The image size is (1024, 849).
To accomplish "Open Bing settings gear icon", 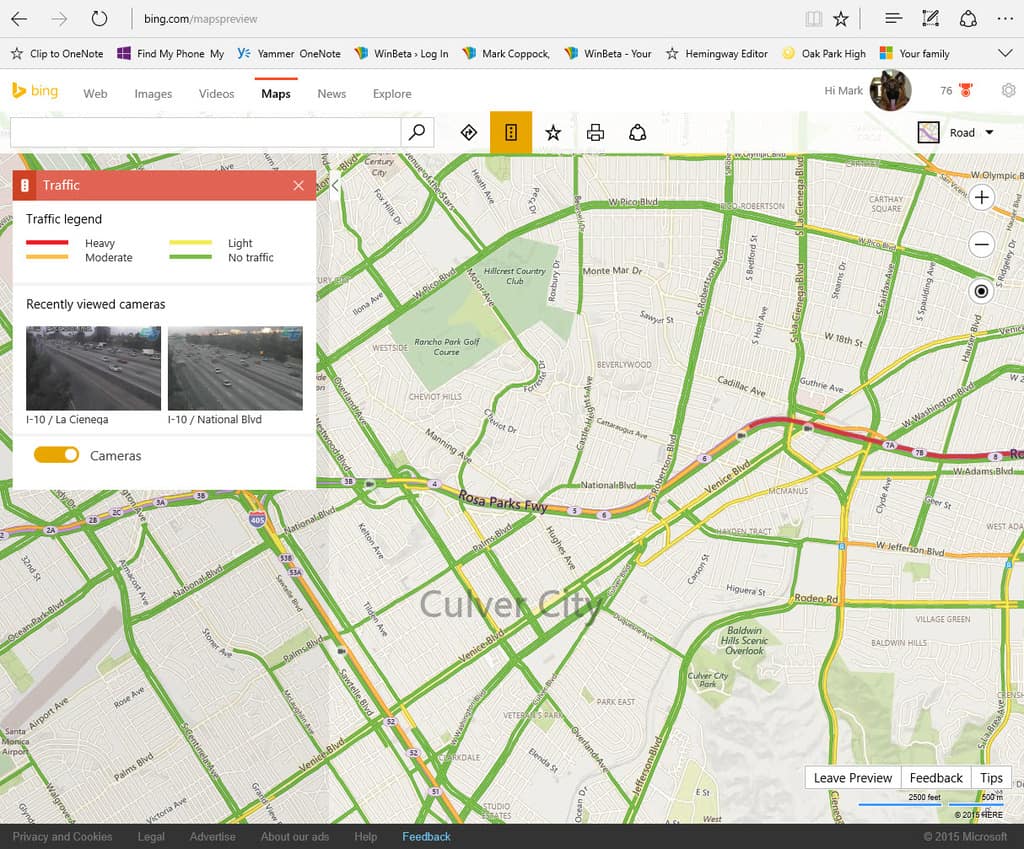I will [1008, 90].
